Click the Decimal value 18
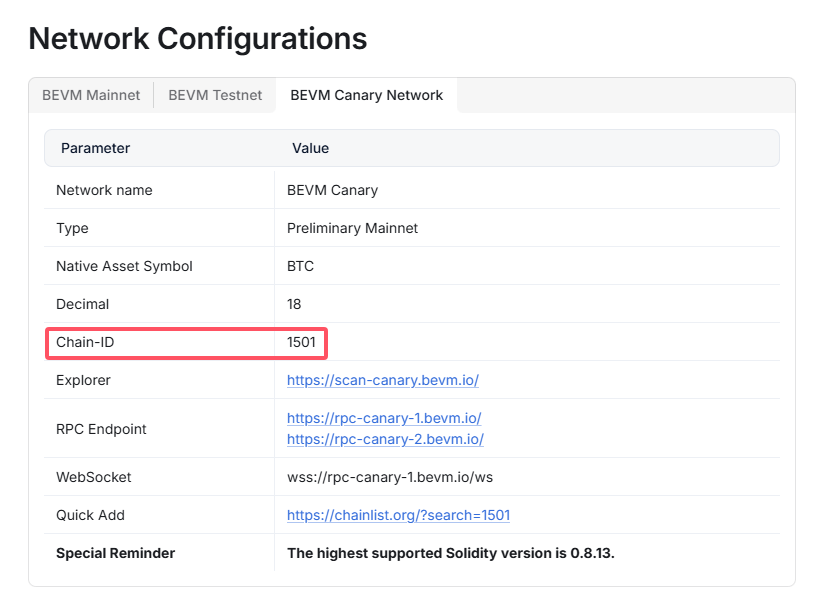 (294, 304)
